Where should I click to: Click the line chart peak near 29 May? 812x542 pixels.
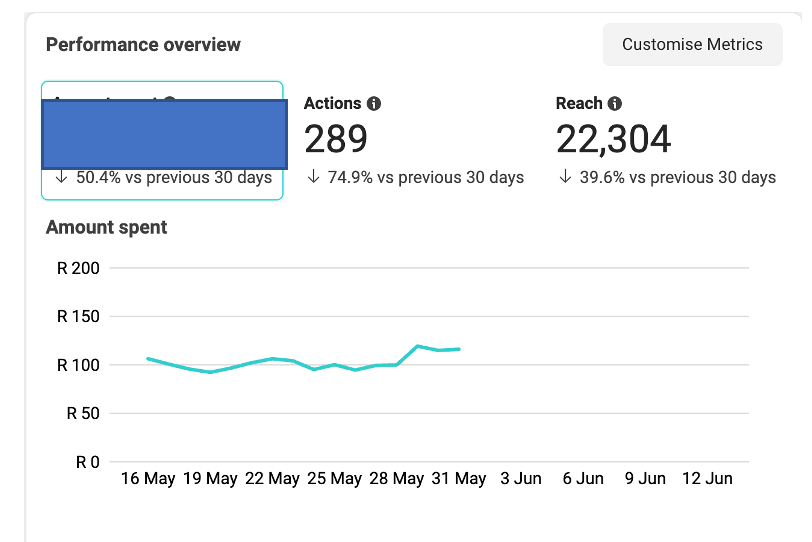pyautogui.click(x=417, y=346)
